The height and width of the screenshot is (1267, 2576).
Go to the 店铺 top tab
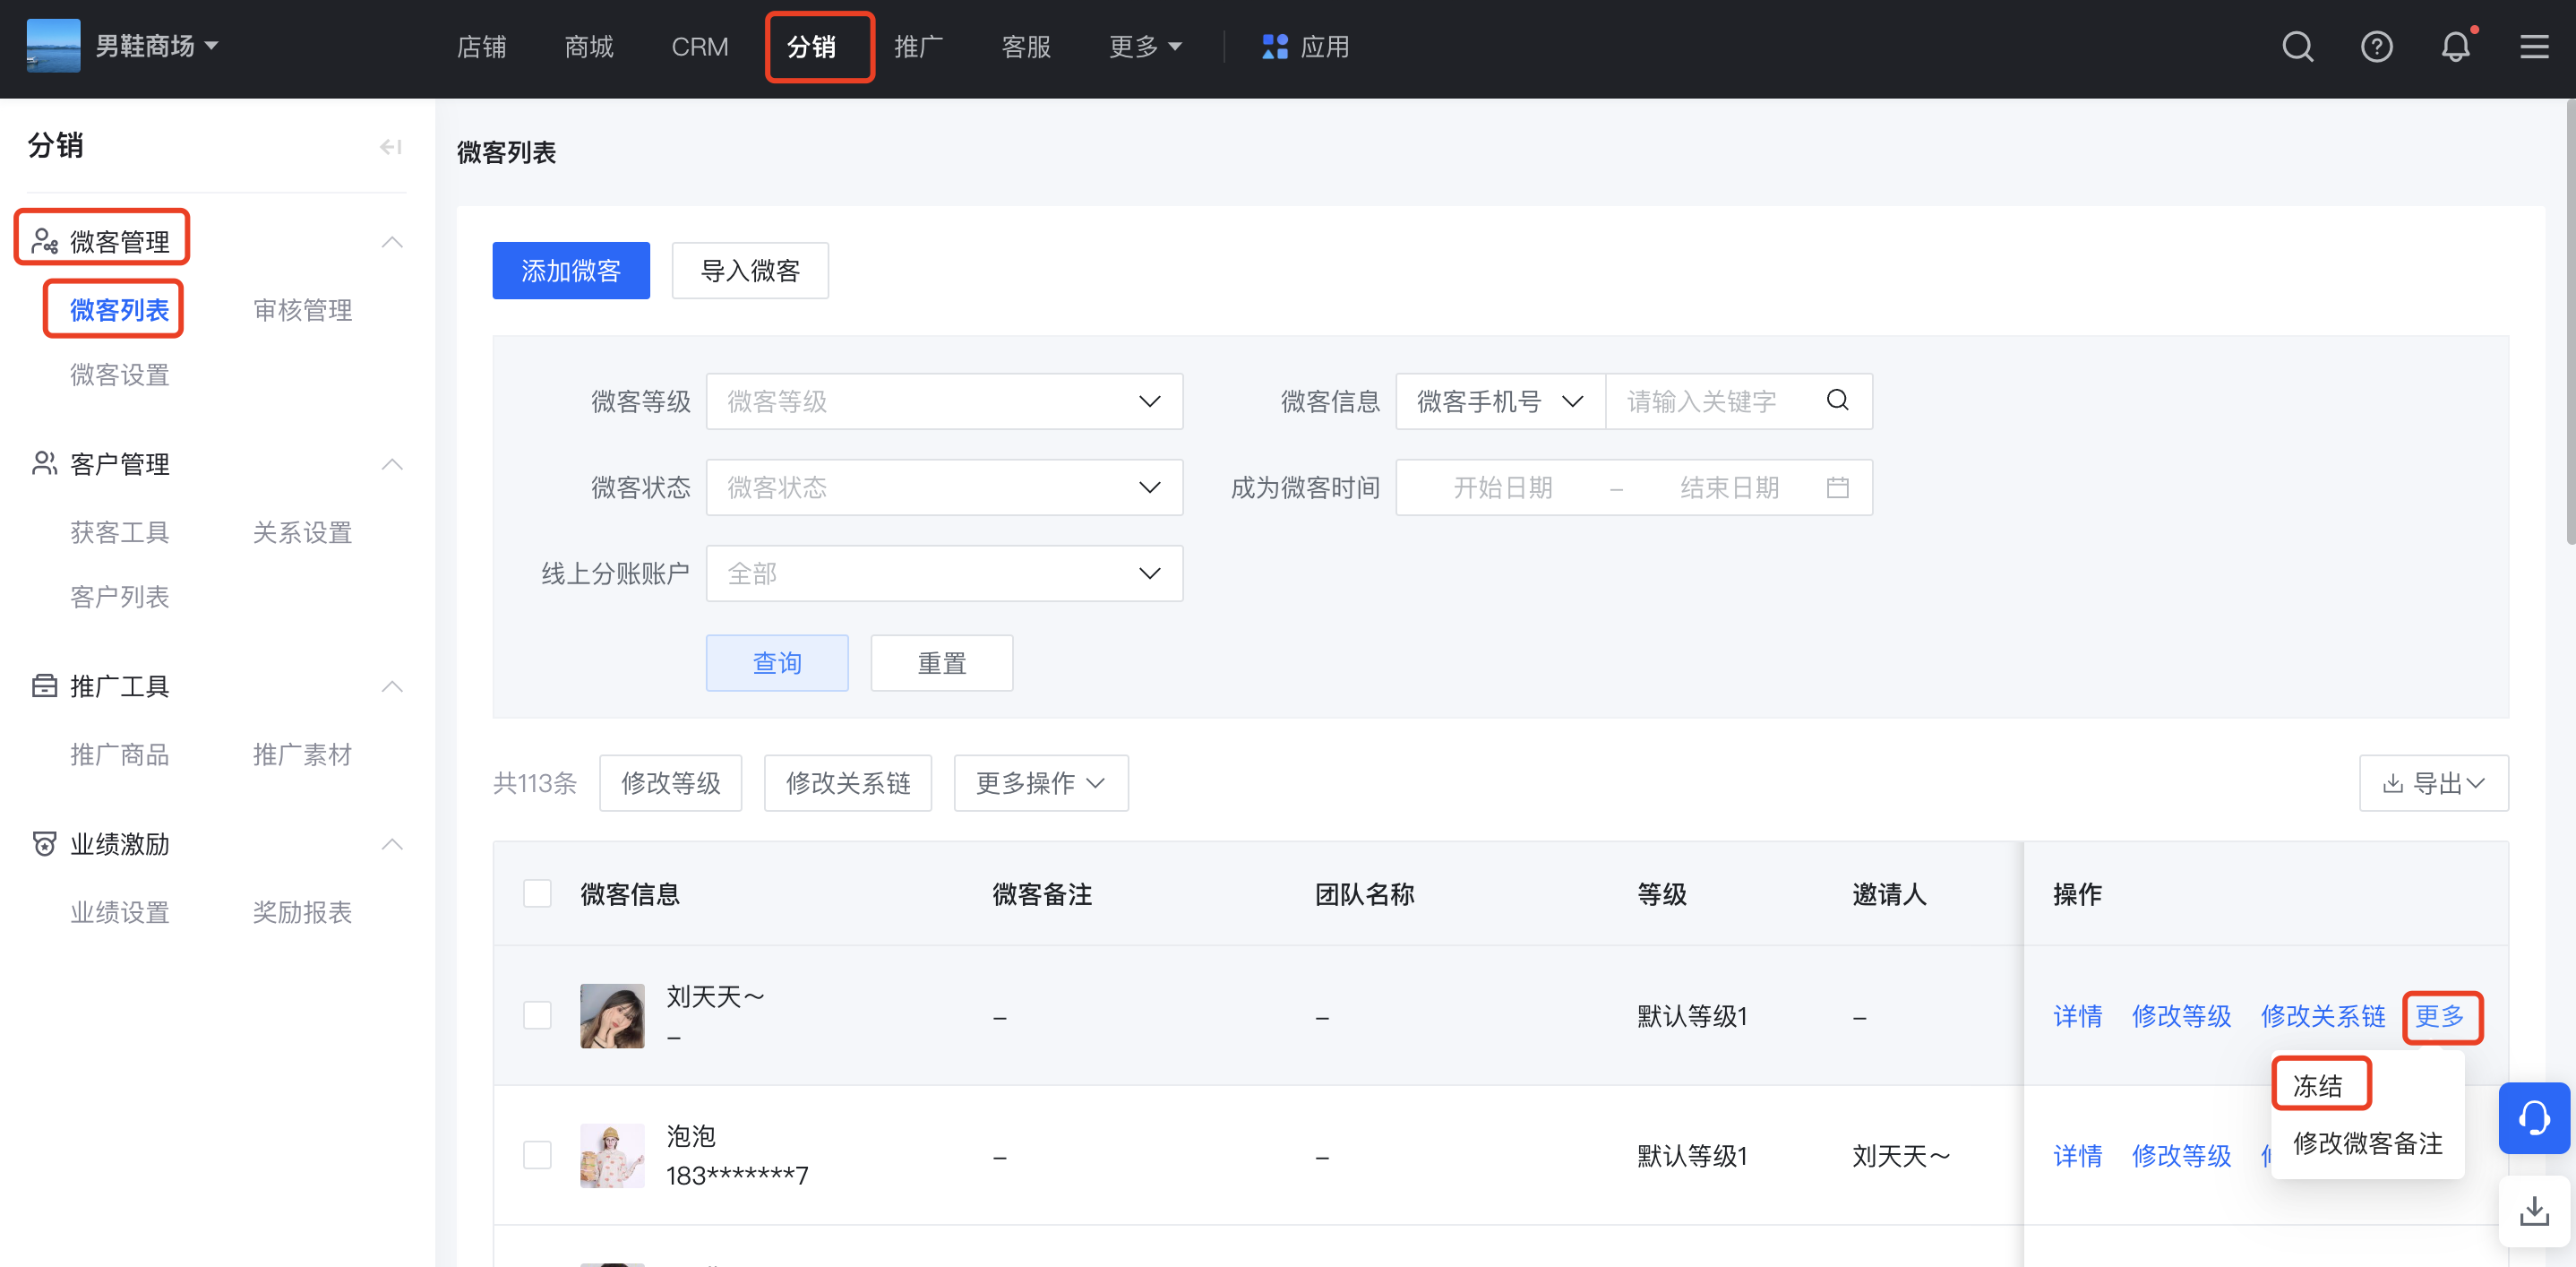(x=481, y=47)
